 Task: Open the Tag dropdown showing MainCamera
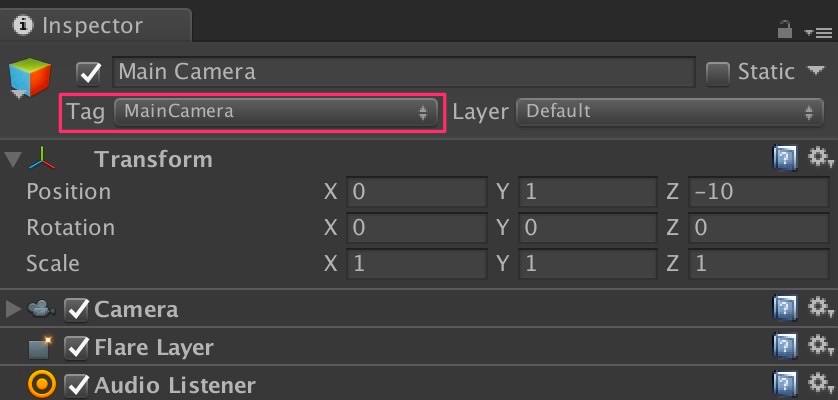point(276,112)
